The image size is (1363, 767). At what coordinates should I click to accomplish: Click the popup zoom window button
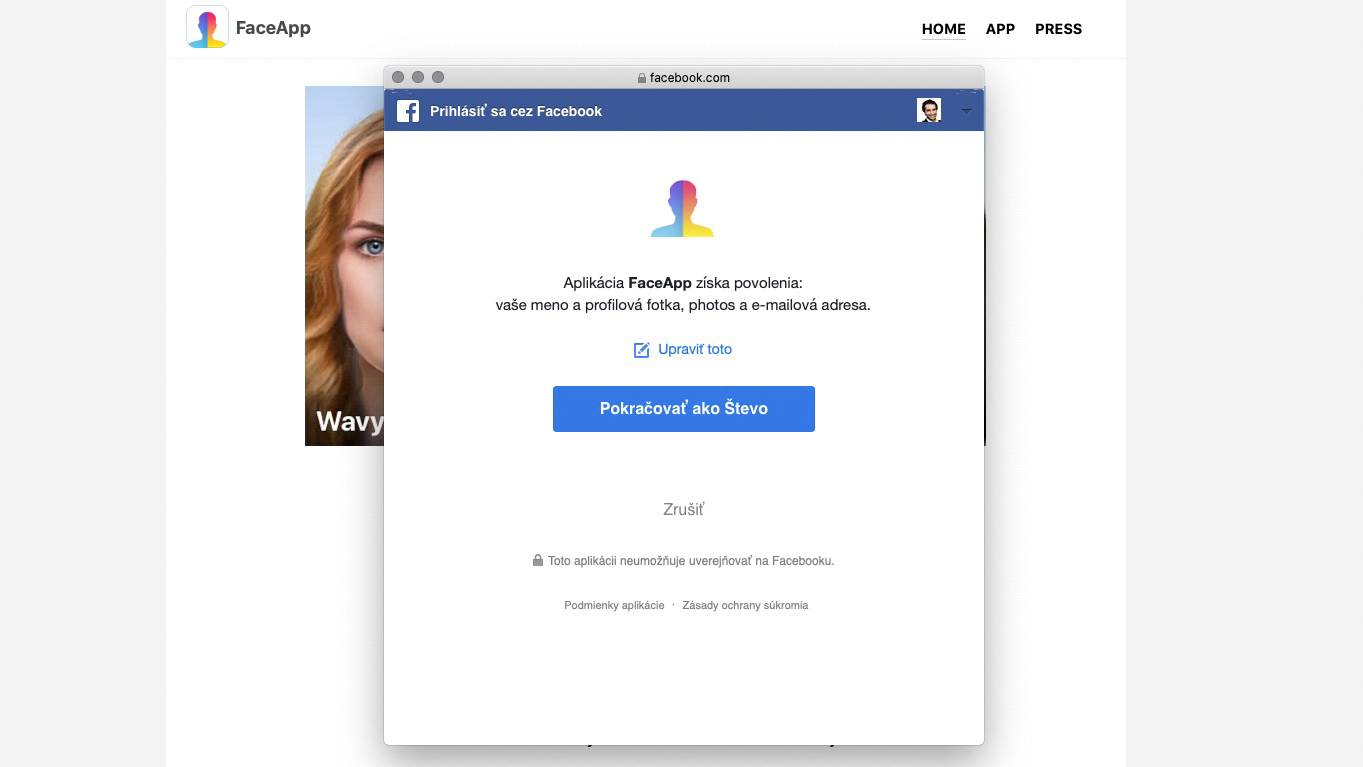[438, 77]
